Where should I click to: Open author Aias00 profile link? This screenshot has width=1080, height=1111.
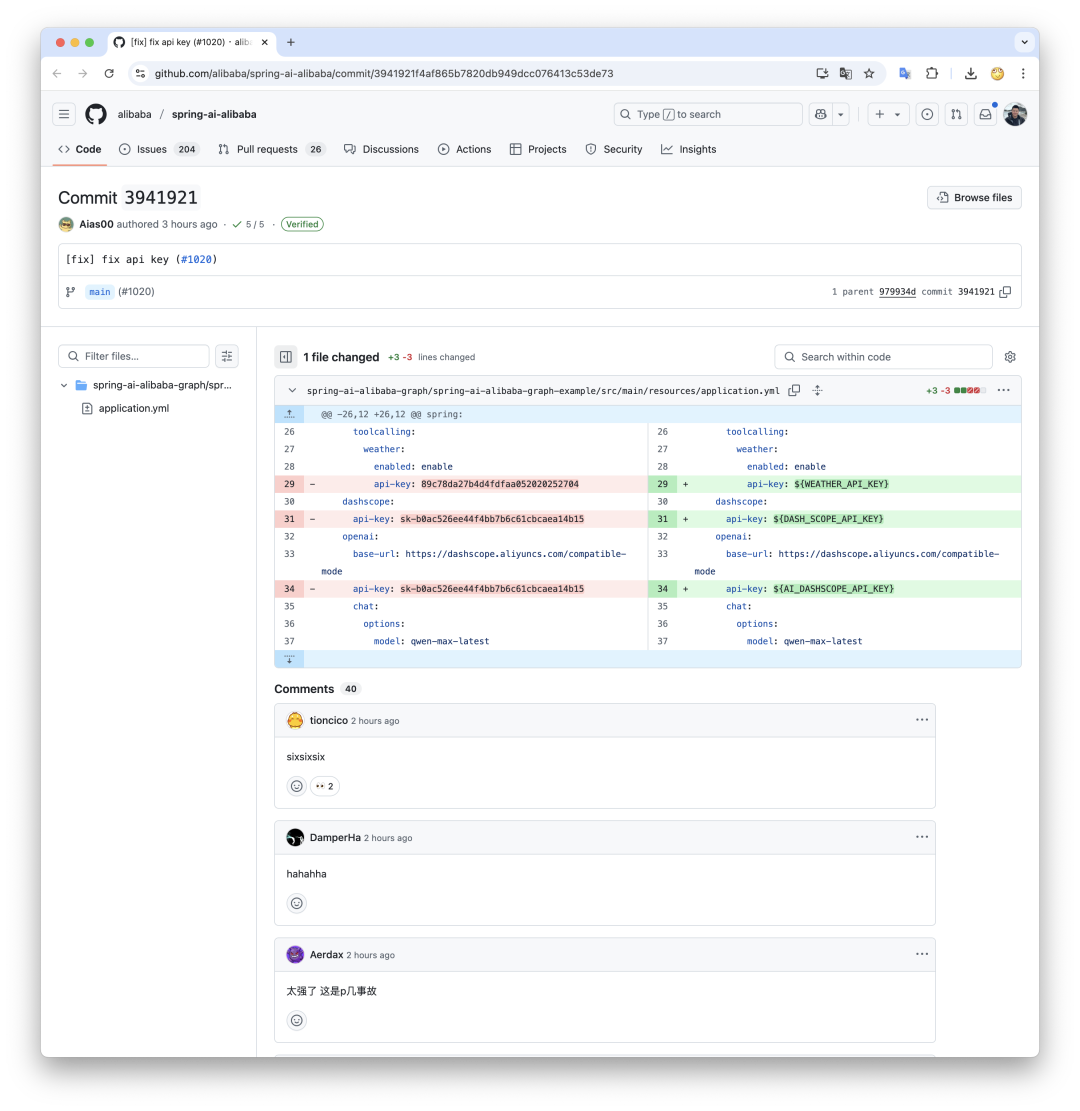click(96, 224)
